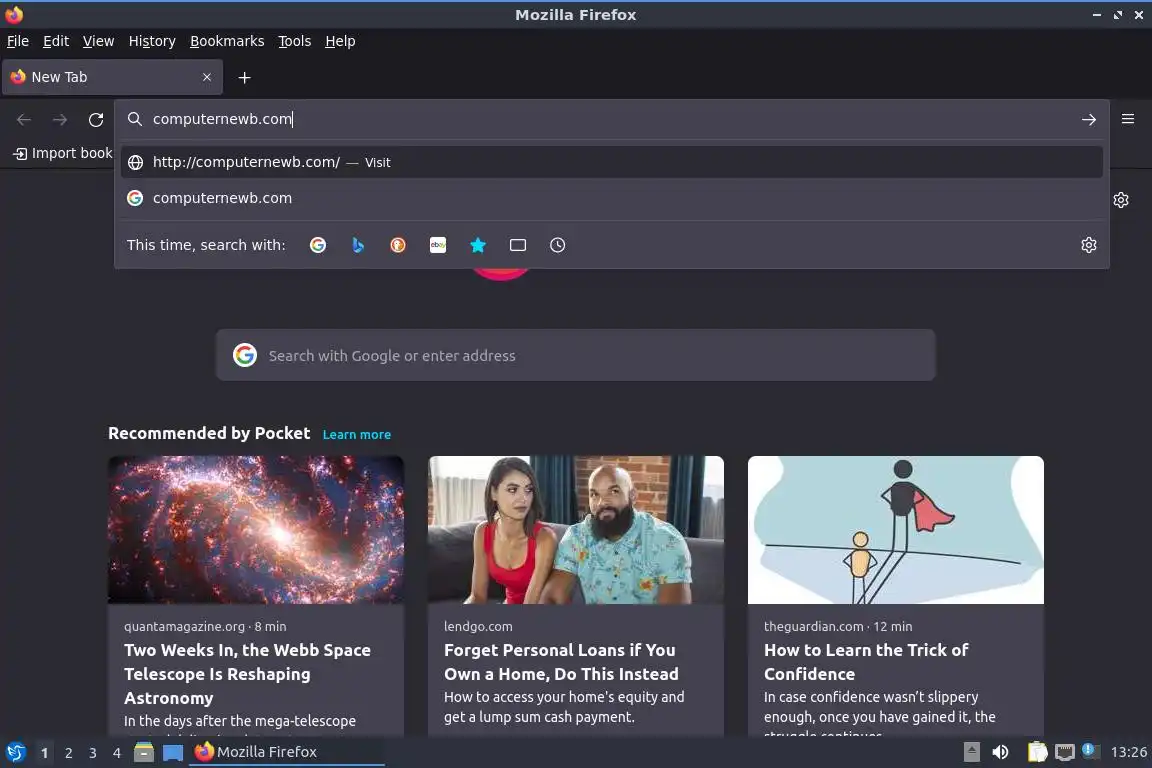Viewport: 1152px width, 768px height.
Task: Select the Google search suggestion computernewb.com
Action: pyautogui.click(x=611, y=198)
